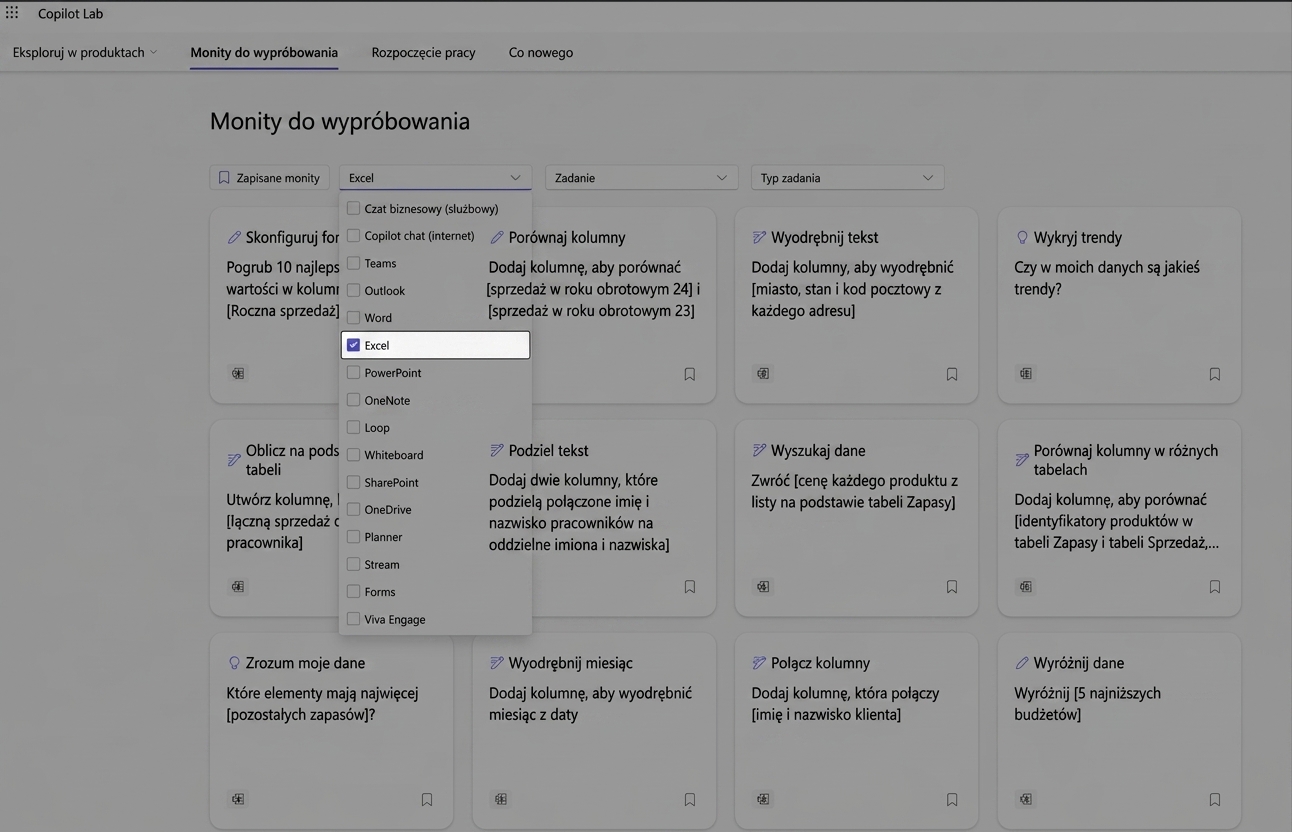Check the Whiteboard filter option

353,454
